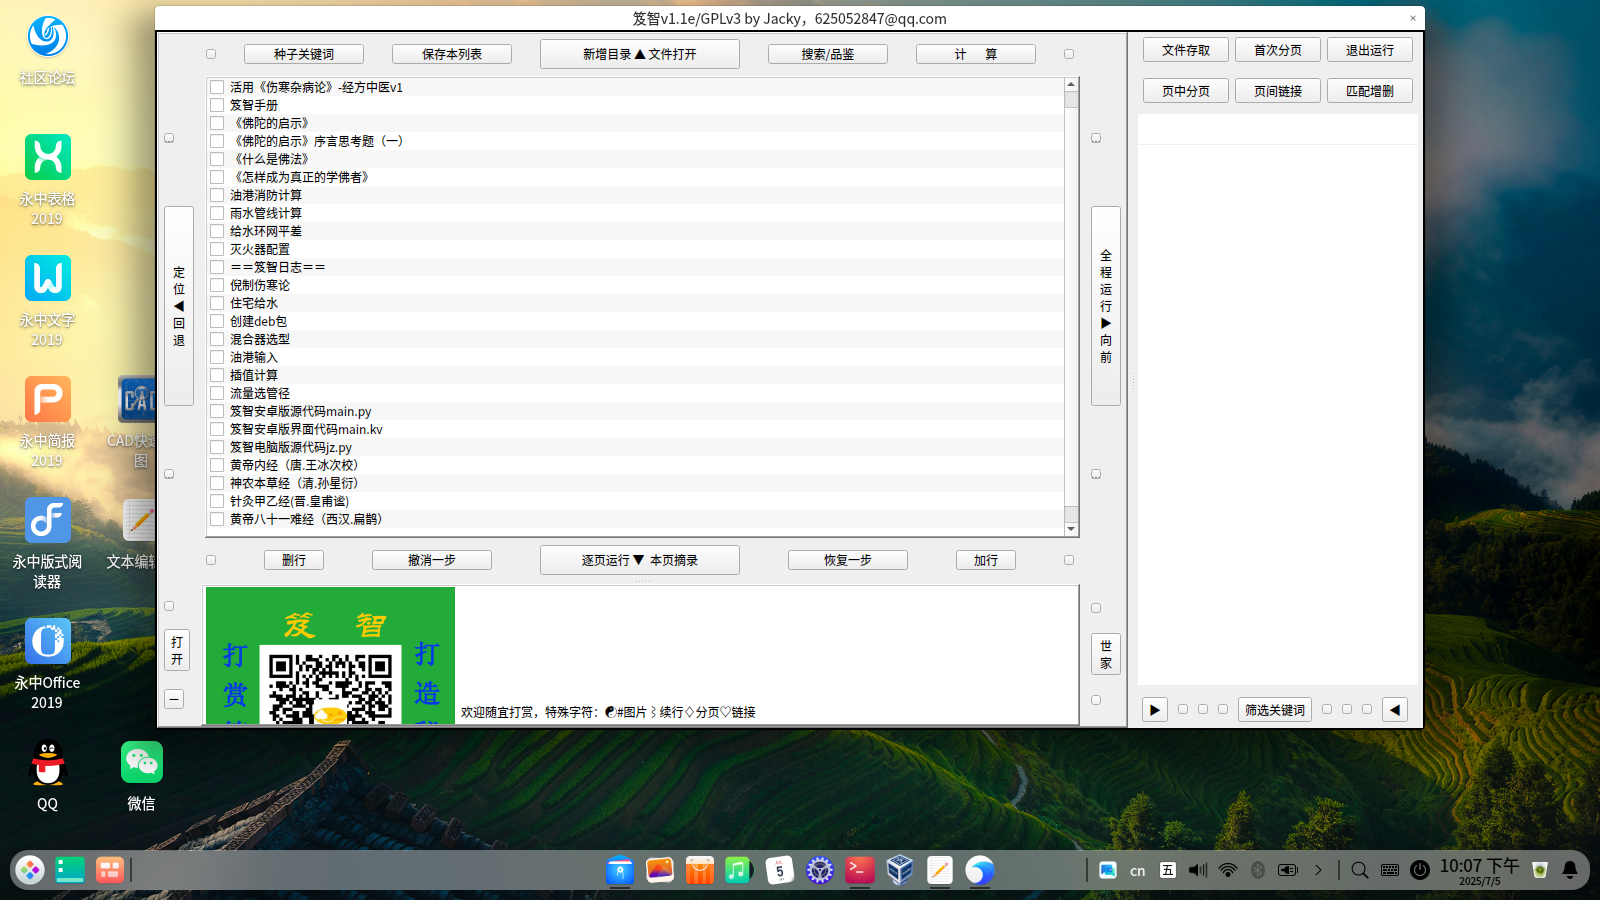Open the QQ penguin desktop icon

click(x=47, y=775)
